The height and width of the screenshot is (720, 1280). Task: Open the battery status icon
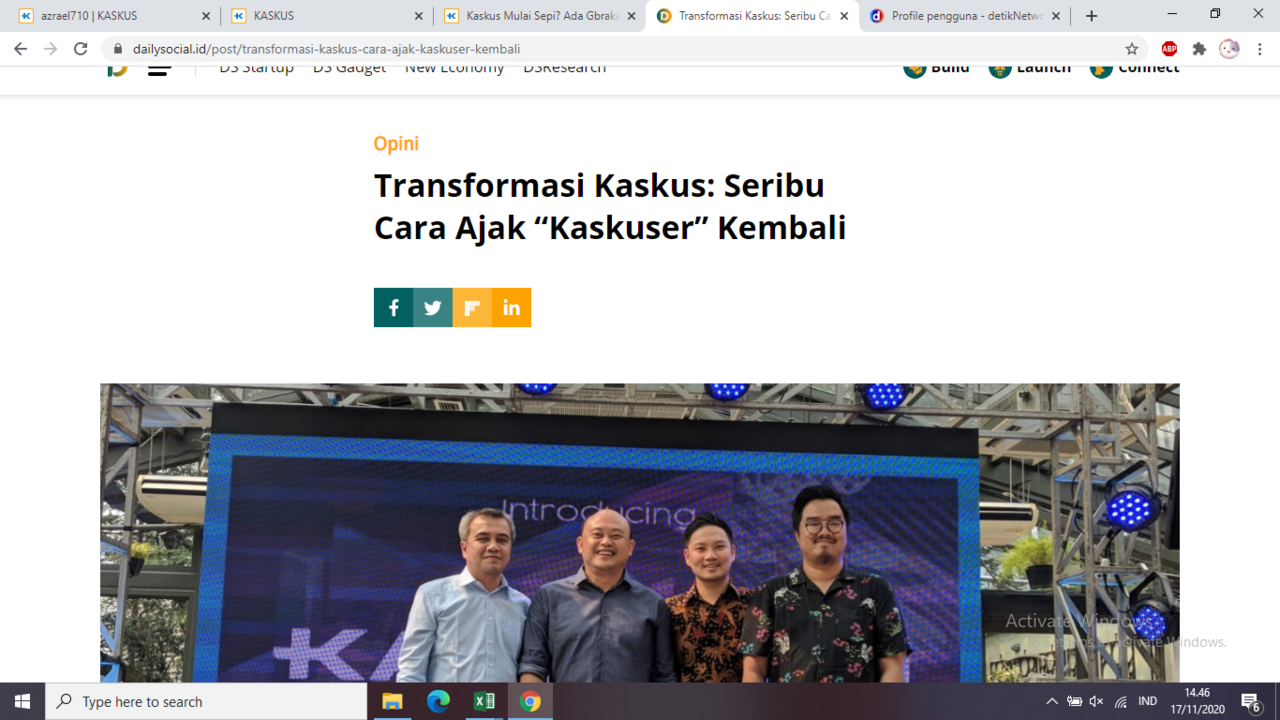click(1074, 701)
